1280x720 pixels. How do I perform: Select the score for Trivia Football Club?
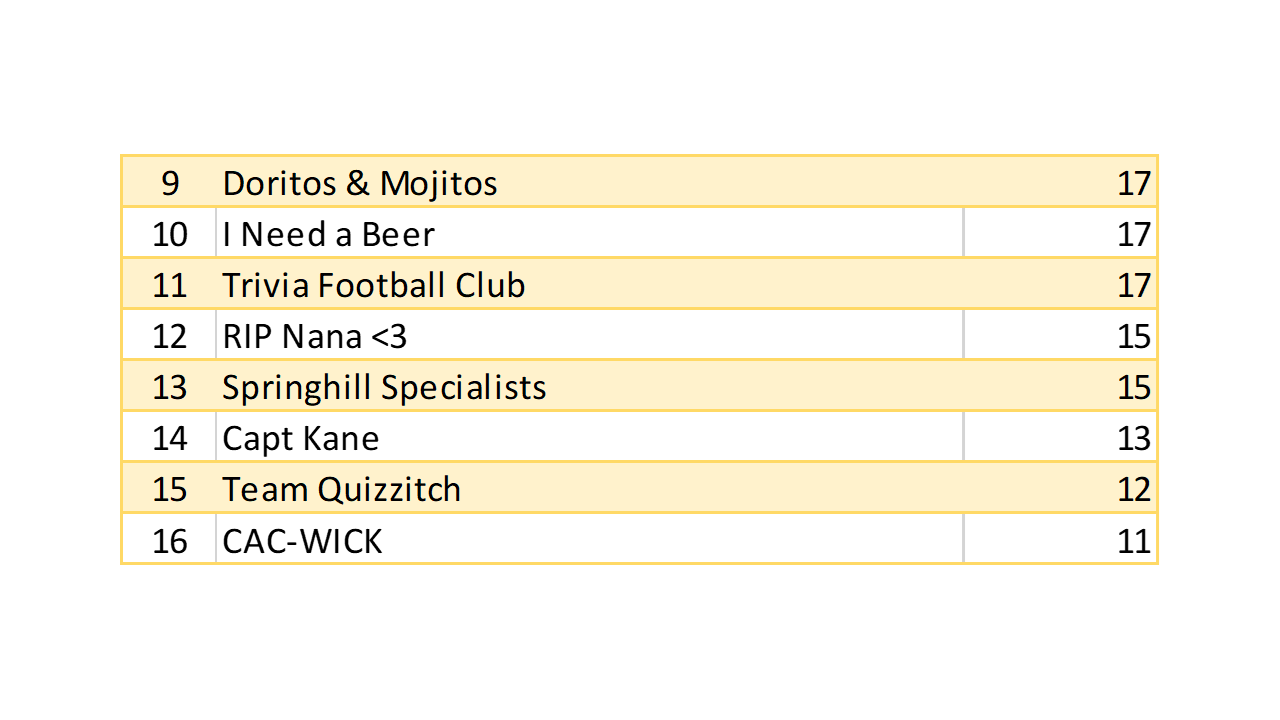point(1134,285)
